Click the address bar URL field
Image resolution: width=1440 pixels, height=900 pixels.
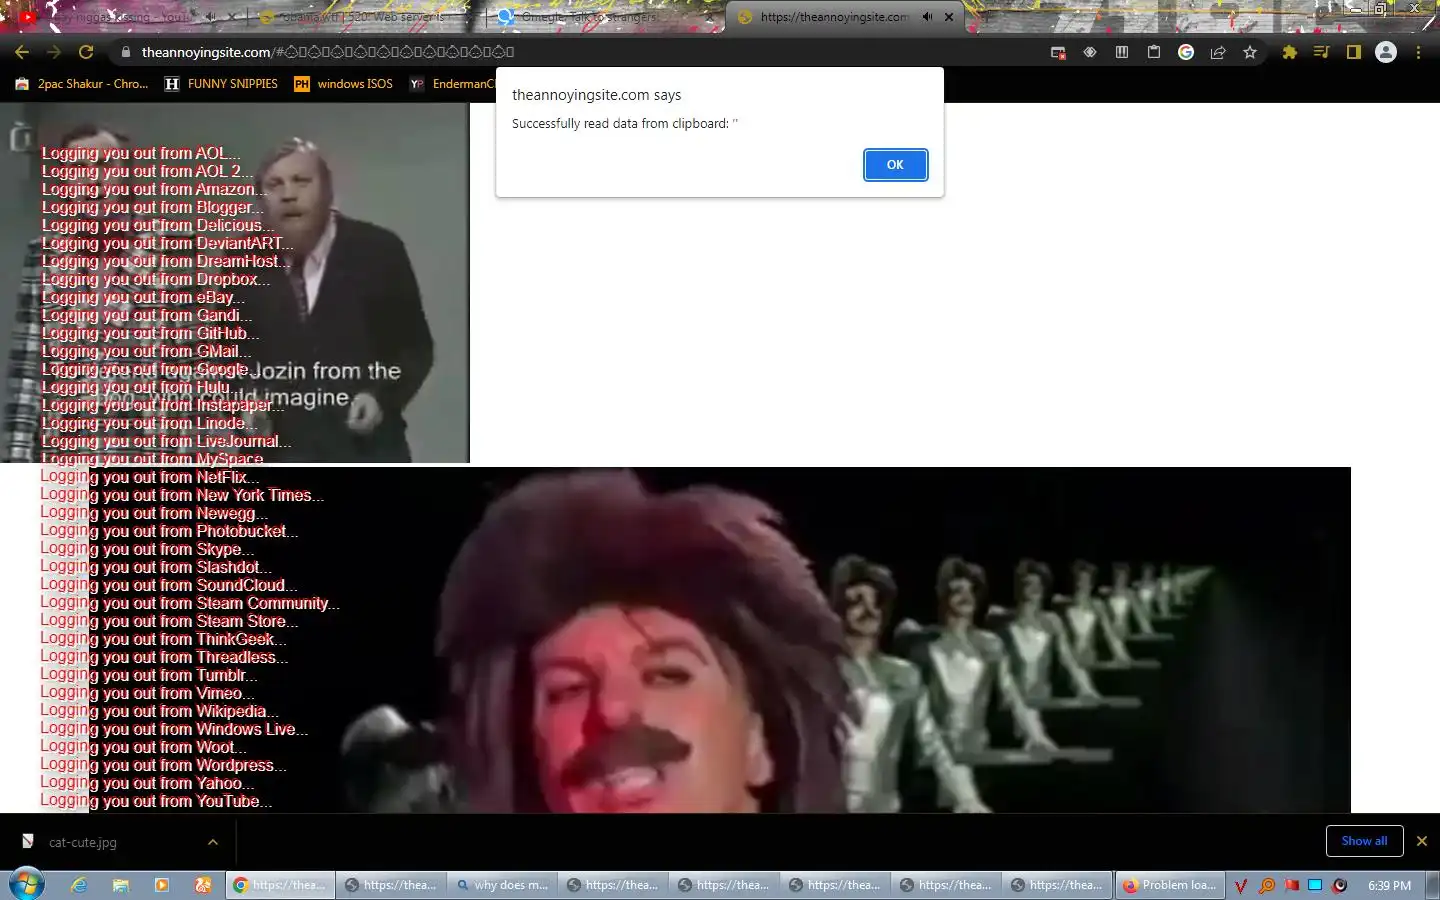pyautogui.click(x=580, y=52)
